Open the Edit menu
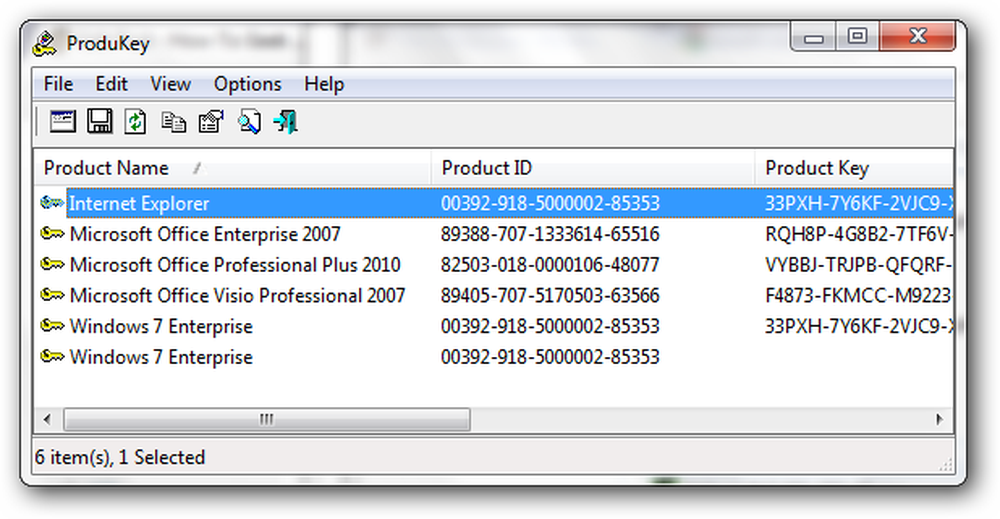 click(112, 84)
